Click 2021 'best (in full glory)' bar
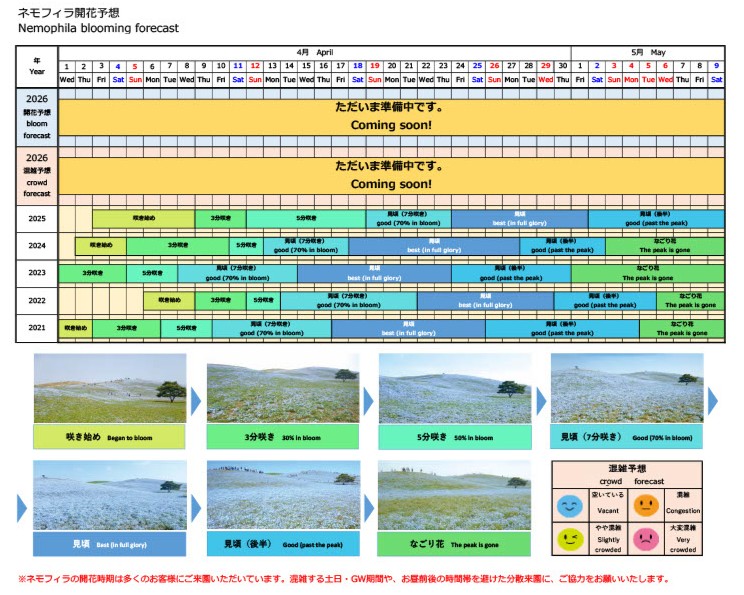744x595 pixels. (409, 328)
